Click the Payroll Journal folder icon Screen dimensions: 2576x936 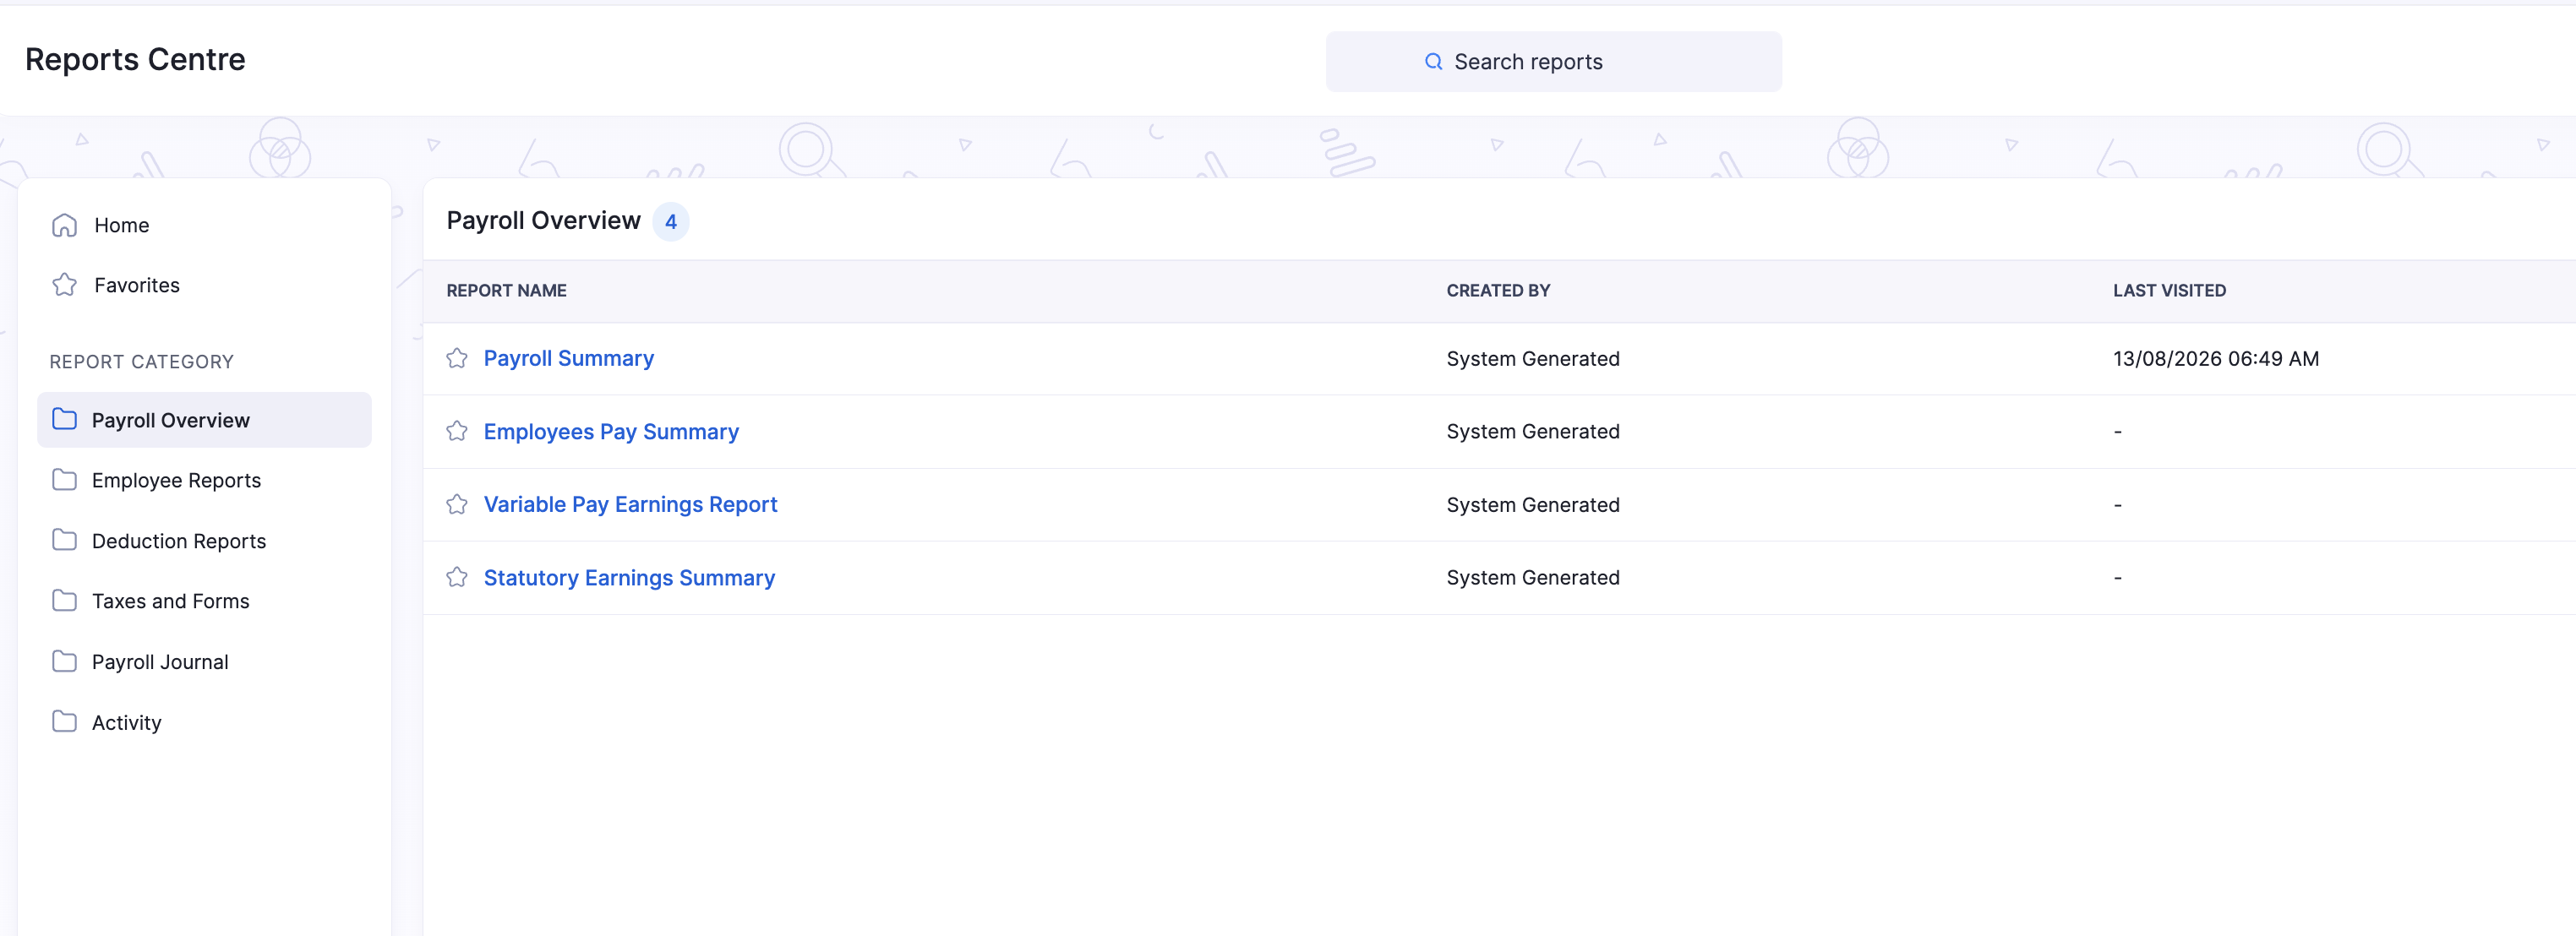[x=64, y=661]
